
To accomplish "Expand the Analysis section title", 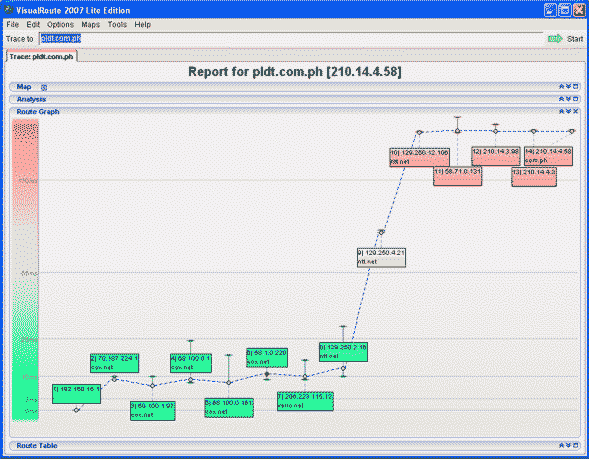I will pos(31,99).
